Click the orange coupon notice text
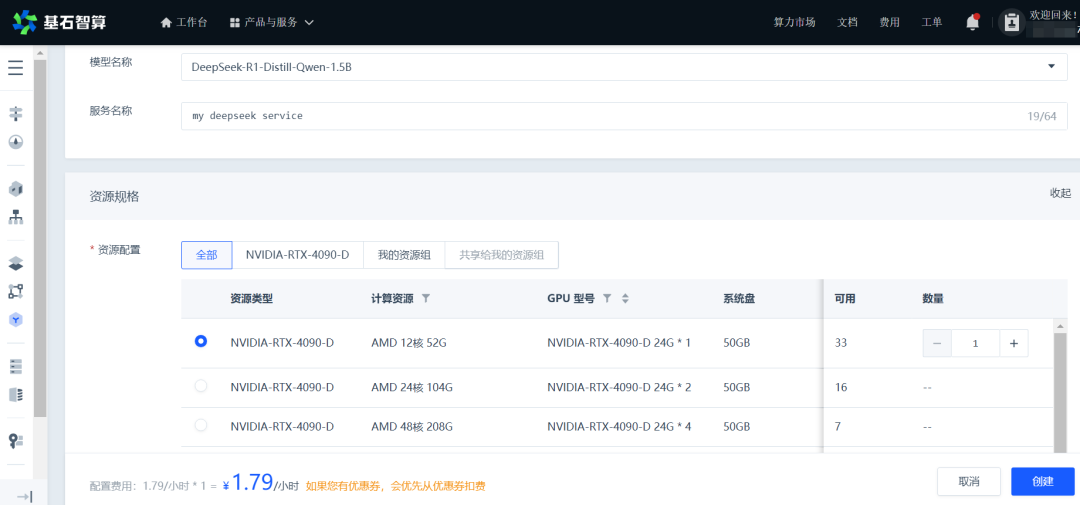This screenshot has height=505, width=1080. click(x=395, y=486)
